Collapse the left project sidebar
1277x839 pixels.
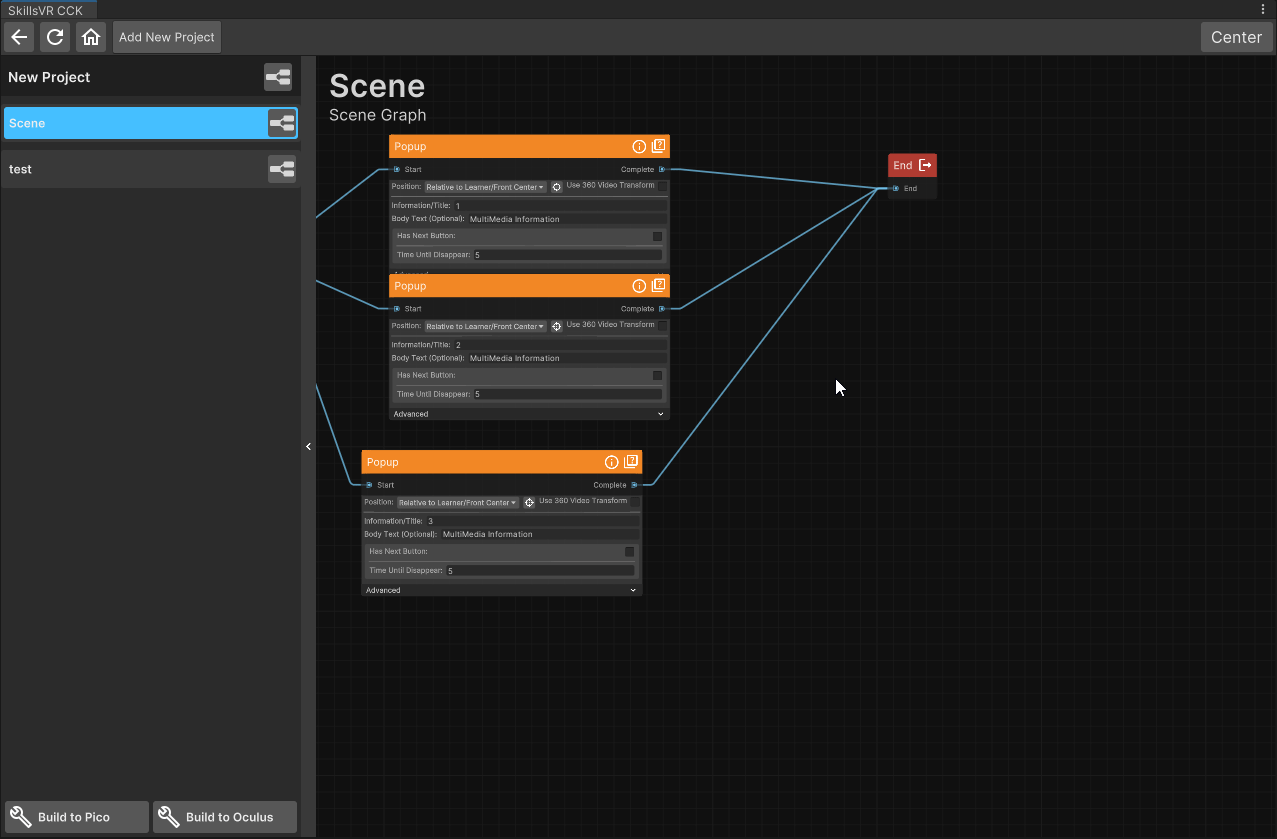coord(308,447)
